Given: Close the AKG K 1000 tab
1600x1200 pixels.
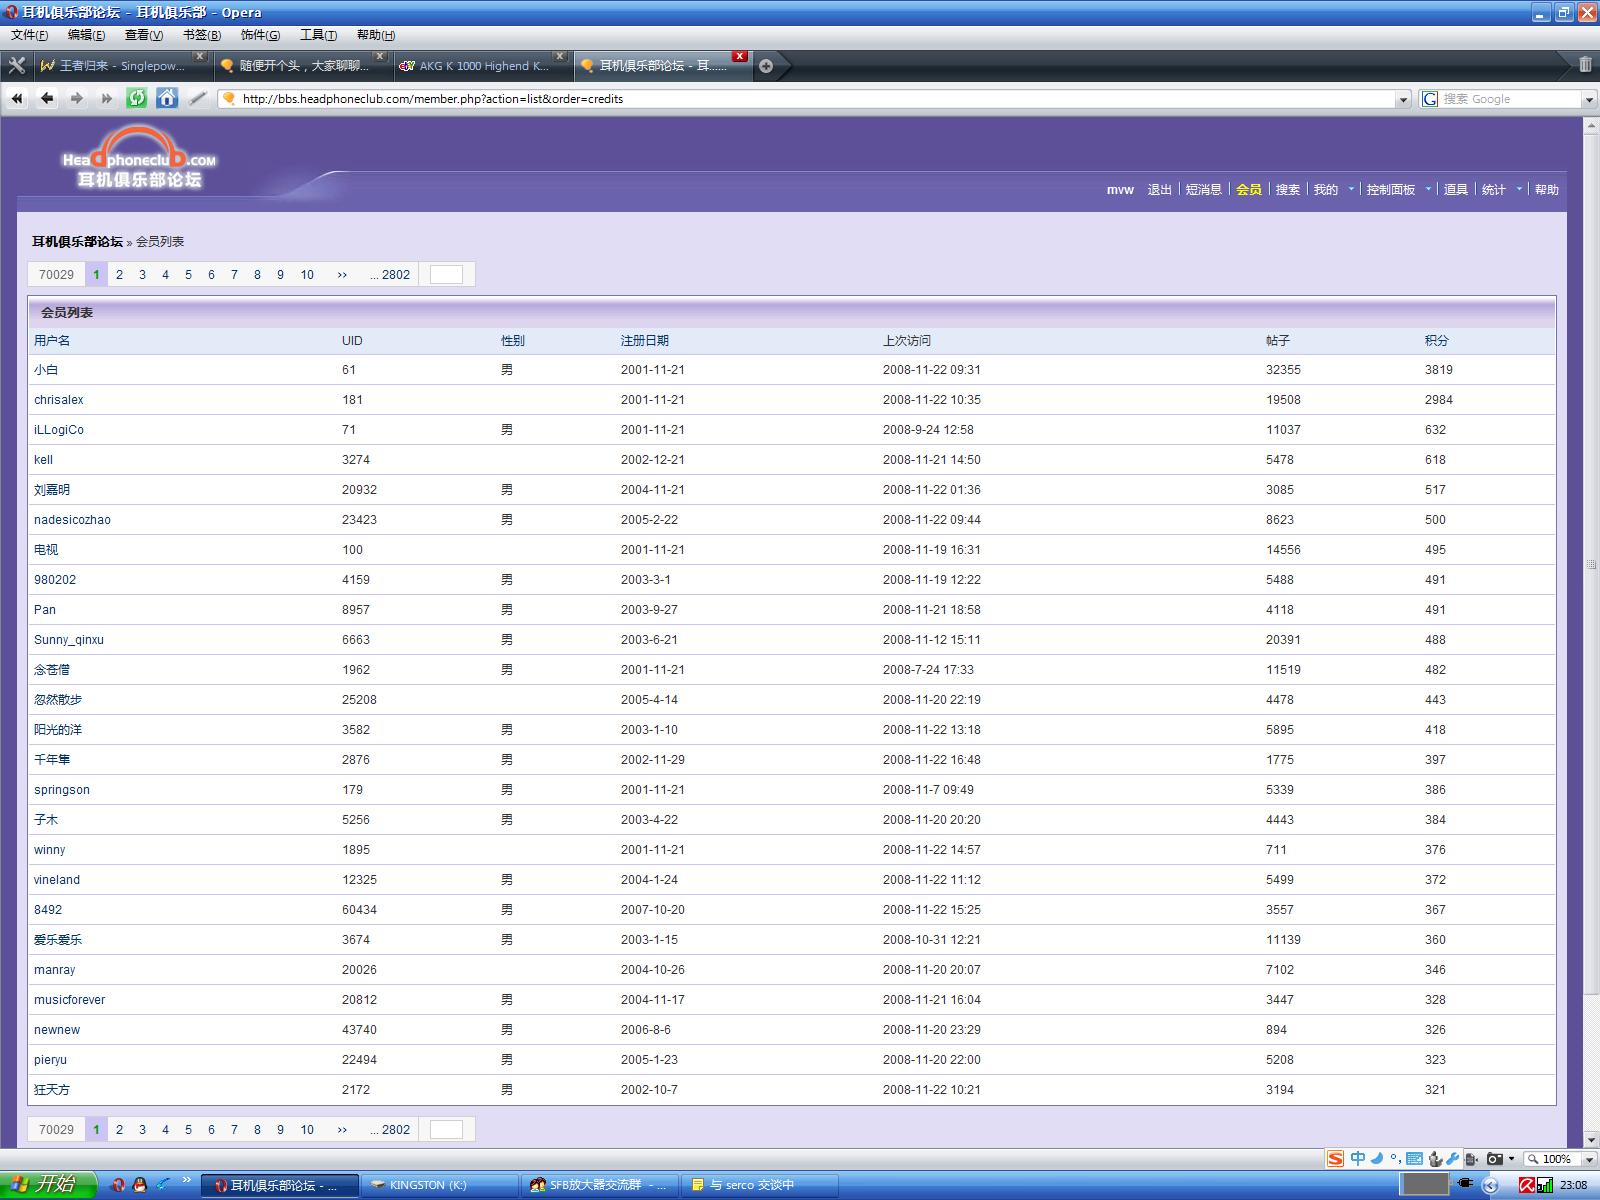Looking at the screenshot, I should [x=559, y=56].
